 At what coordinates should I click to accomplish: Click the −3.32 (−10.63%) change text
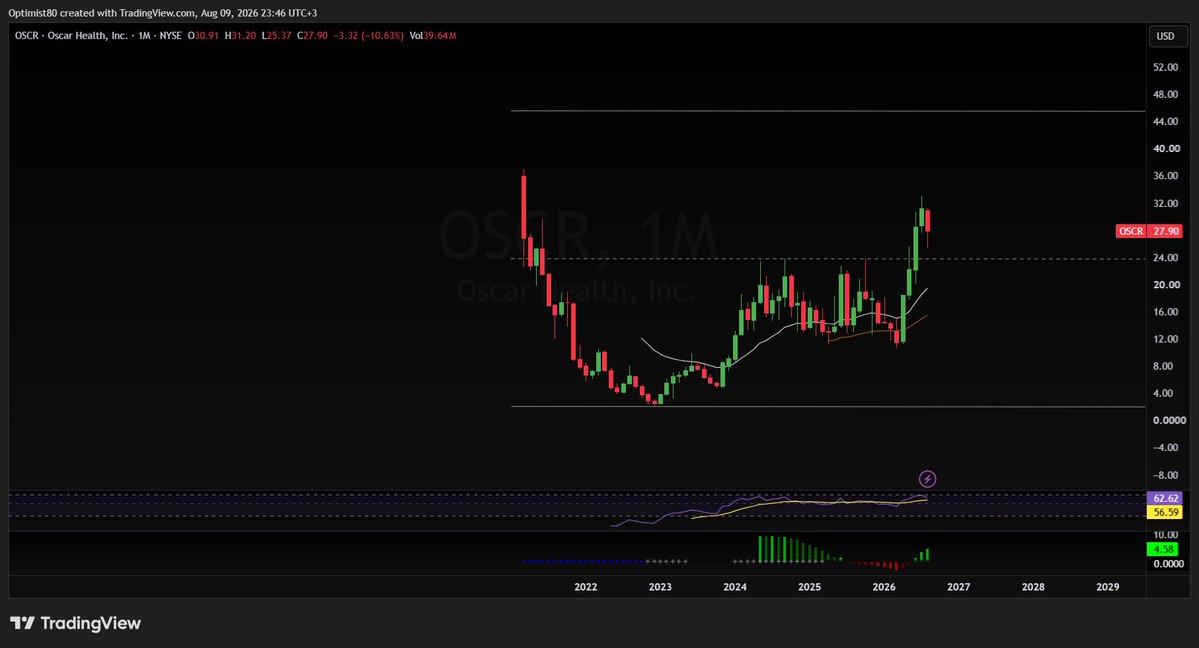[x=369, y=35]
